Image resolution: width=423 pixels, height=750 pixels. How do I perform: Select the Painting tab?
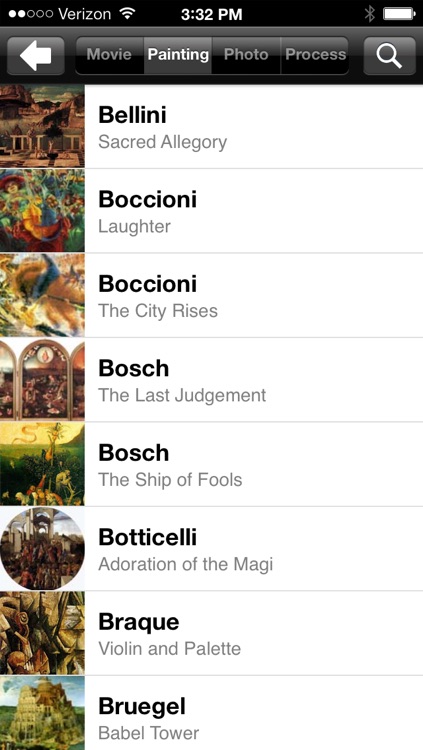coord(178,55)
